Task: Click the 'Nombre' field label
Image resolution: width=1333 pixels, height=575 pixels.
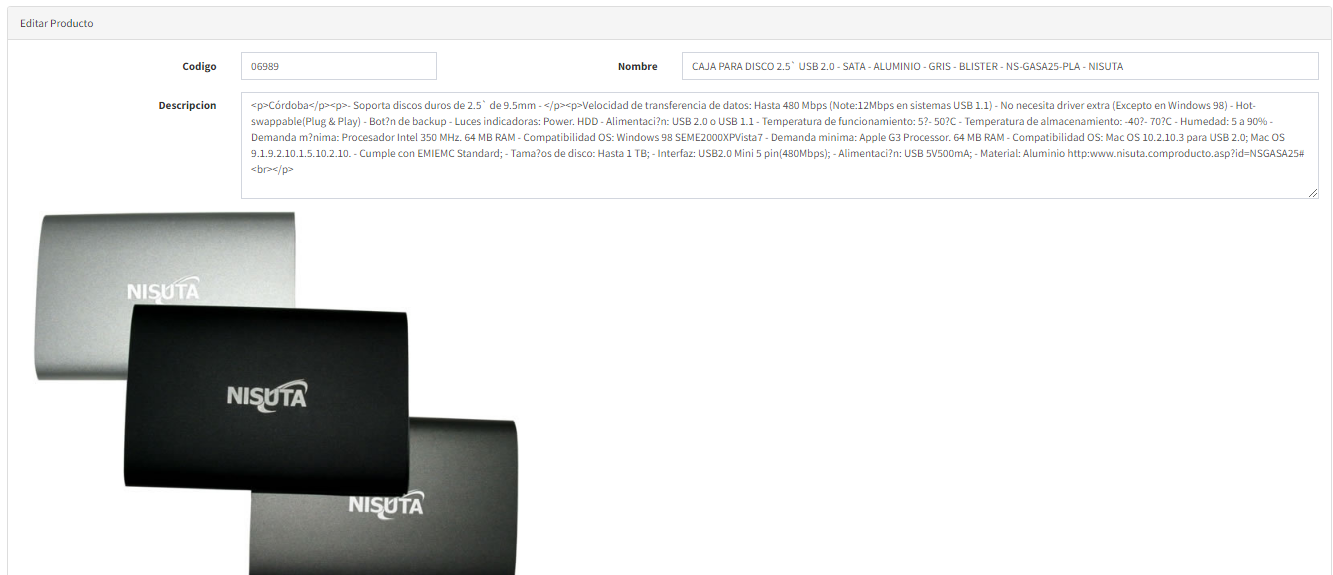Action: pyautogui.click(x=637, y=67)
